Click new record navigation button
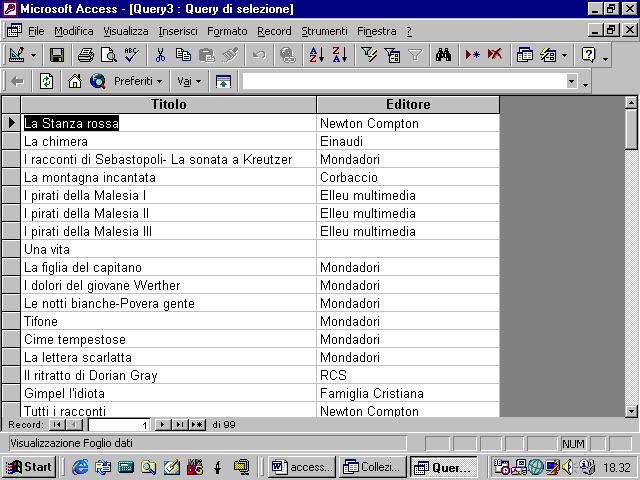640x480 pixels. pyautogui.click(x=197, y=425)
